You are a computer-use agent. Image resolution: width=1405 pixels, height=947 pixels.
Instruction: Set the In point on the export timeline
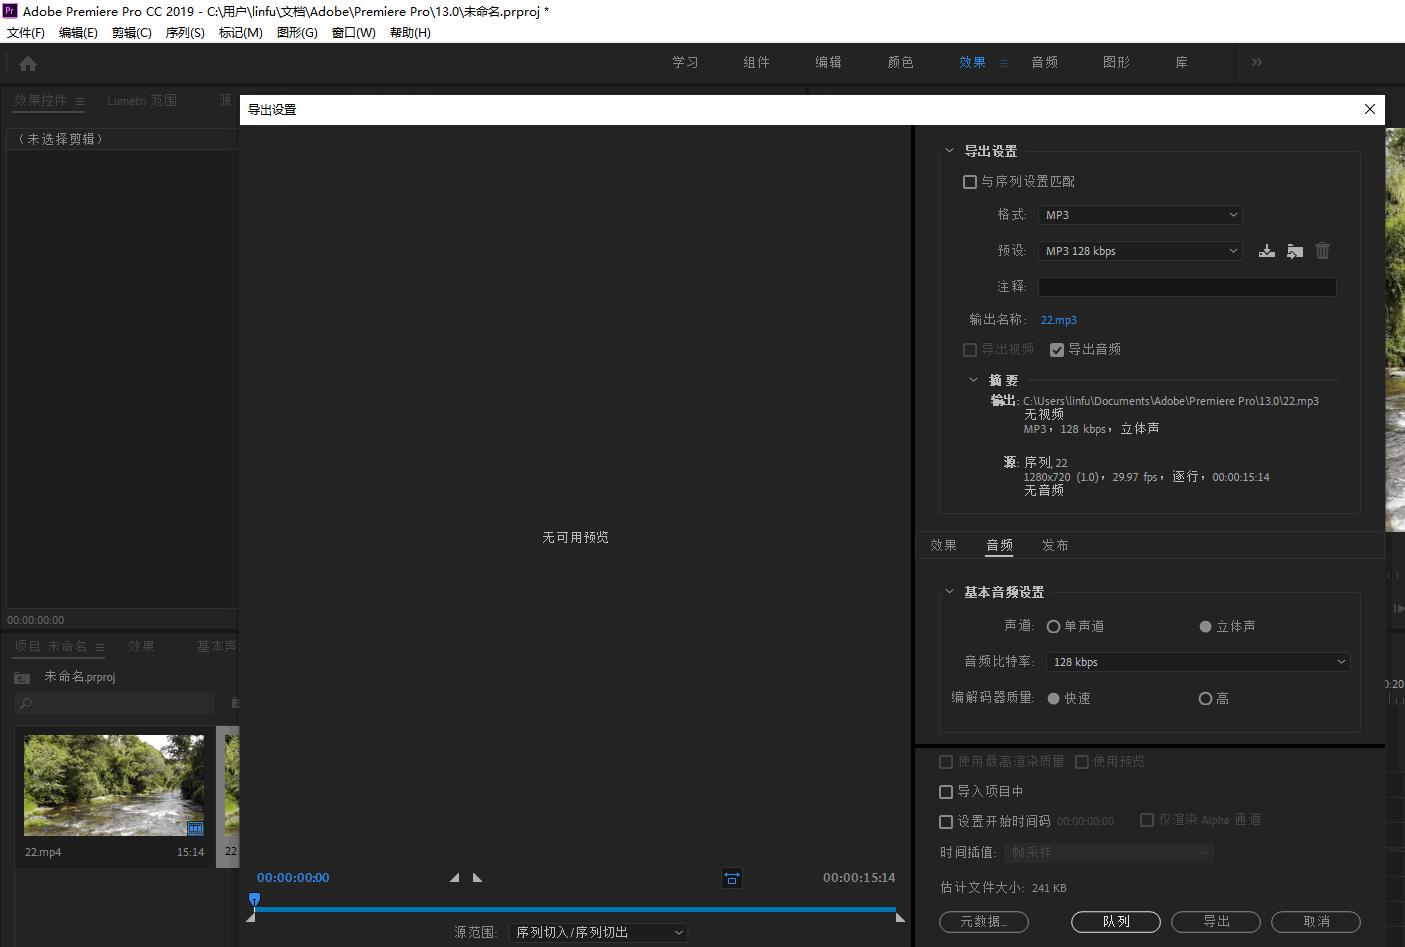tap(455, 877)
